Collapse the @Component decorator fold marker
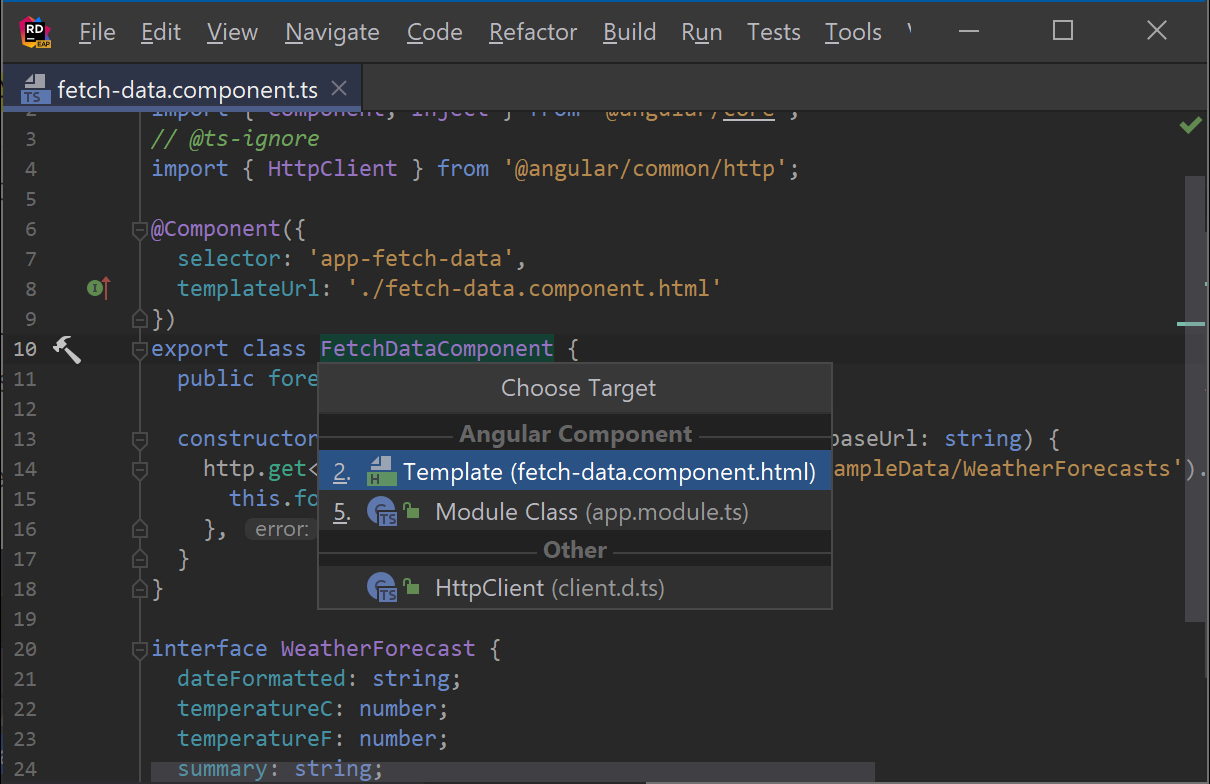Viewport: 1210px width, 784px height. (140, 230)
